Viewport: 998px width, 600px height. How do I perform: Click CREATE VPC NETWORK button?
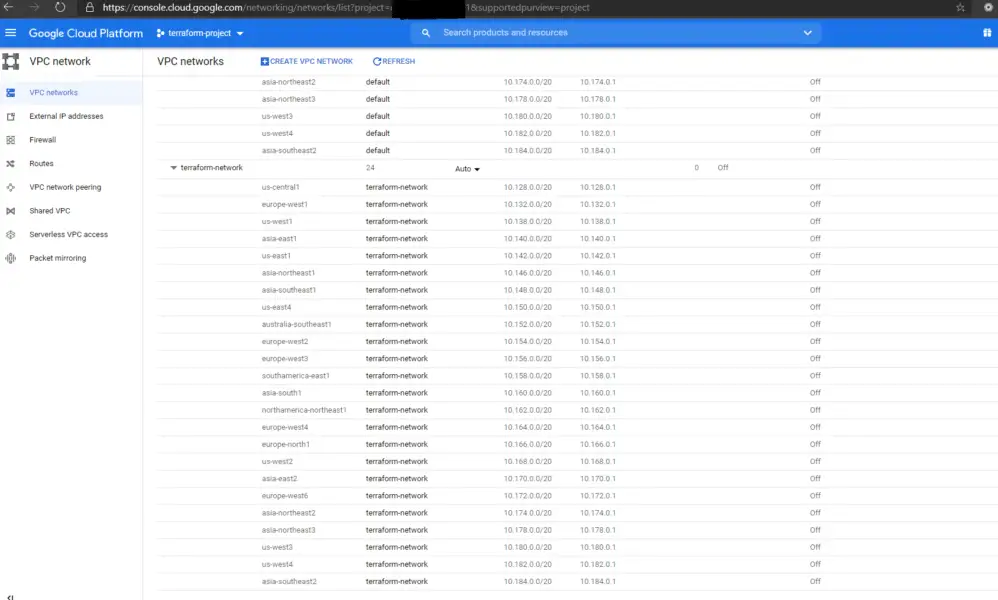click(x=306, y=61)
